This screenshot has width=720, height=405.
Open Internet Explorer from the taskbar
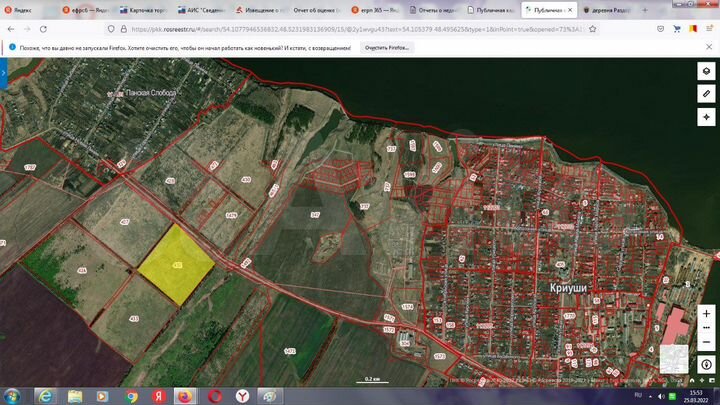pyautogui.click(x=44, y=395)
